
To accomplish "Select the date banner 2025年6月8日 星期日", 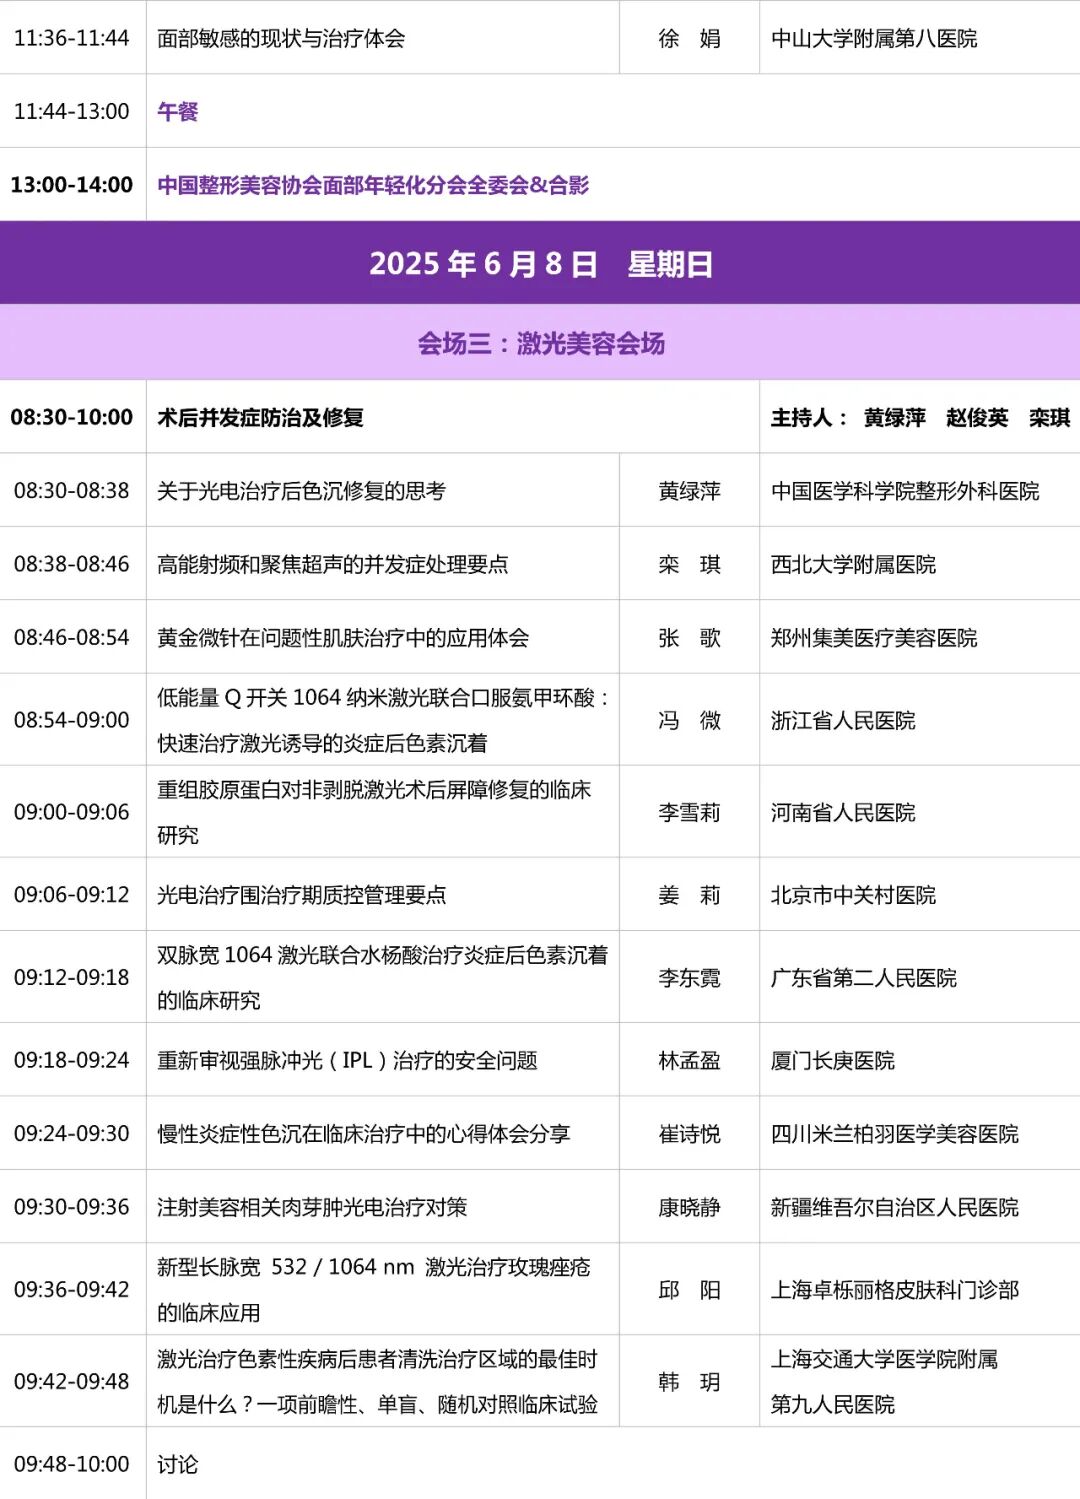I will coord(540,265).
